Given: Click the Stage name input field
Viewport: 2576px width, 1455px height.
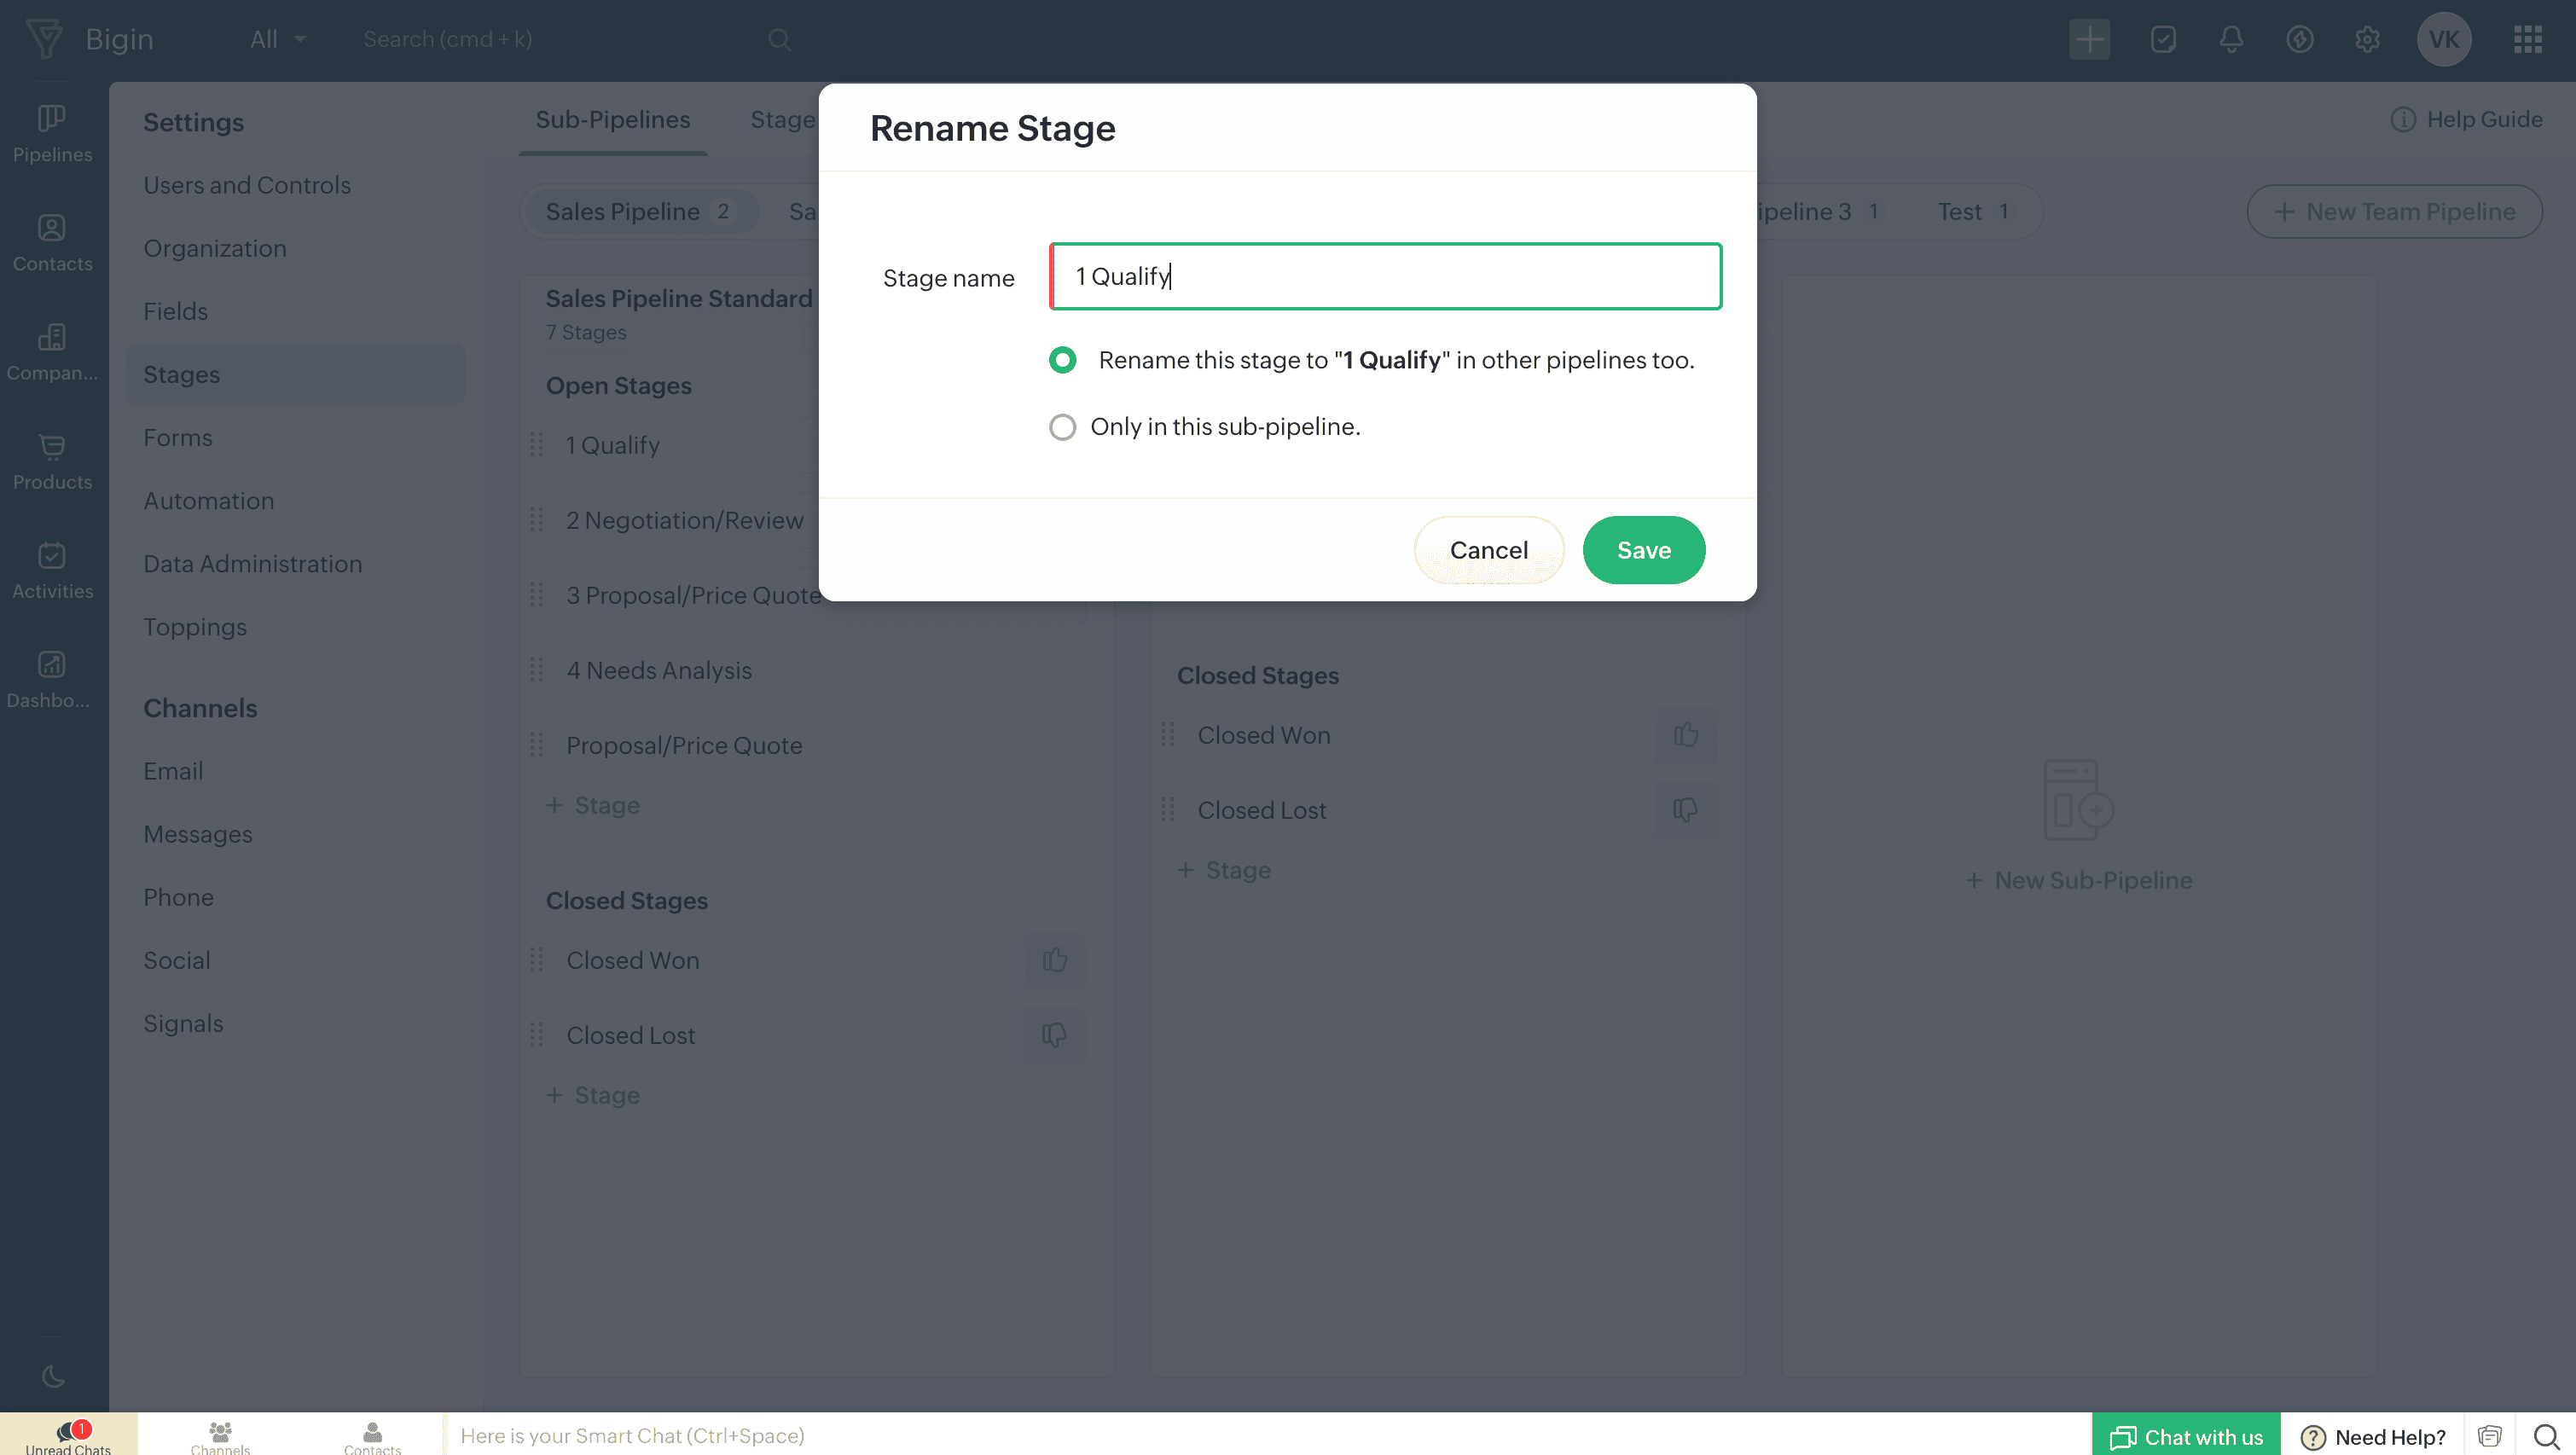Looking at the screenshot, I should coord(1385,276).
